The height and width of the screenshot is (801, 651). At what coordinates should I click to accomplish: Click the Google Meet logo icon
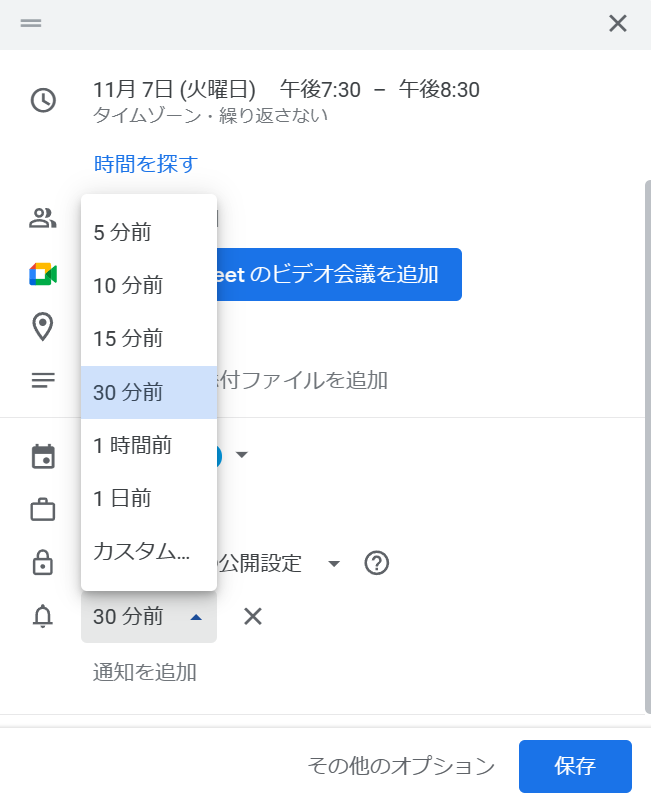tap(43, 275)
